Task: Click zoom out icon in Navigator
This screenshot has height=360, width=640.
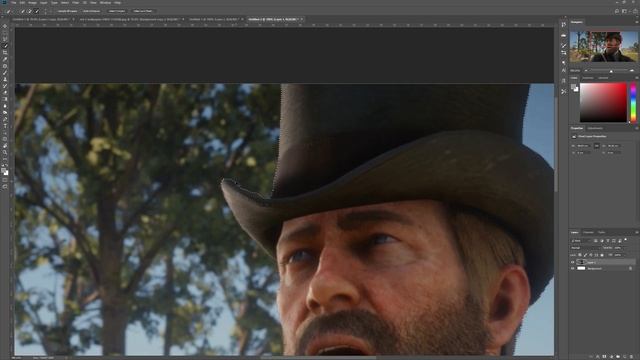Action: pyautogui.click(x=586, y=71)
